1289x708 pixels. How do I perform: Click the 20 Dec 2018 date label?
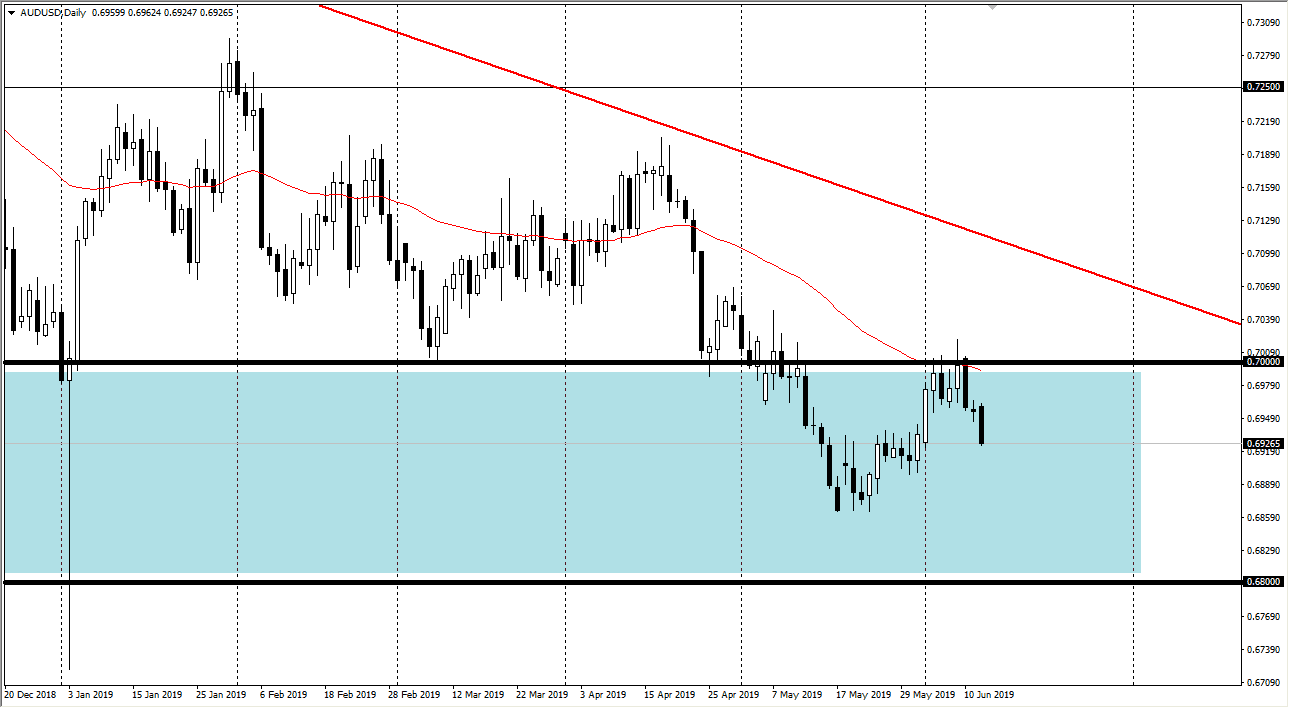pos(29,694)
